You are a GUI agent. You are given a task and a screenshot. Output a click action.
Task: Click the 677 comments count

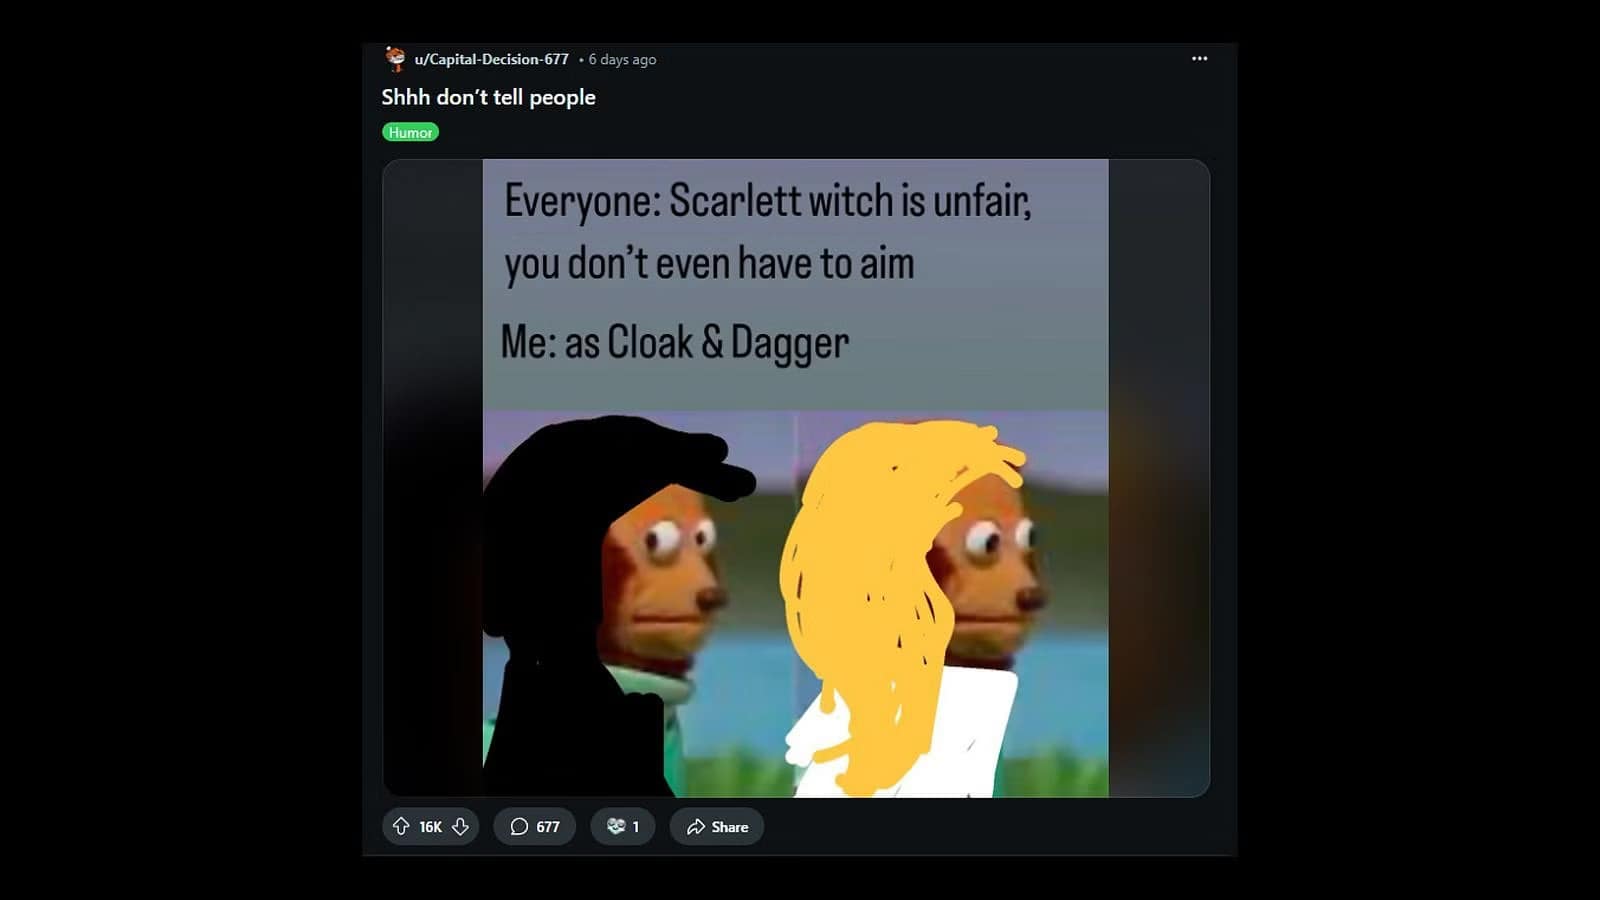point(548,827)
